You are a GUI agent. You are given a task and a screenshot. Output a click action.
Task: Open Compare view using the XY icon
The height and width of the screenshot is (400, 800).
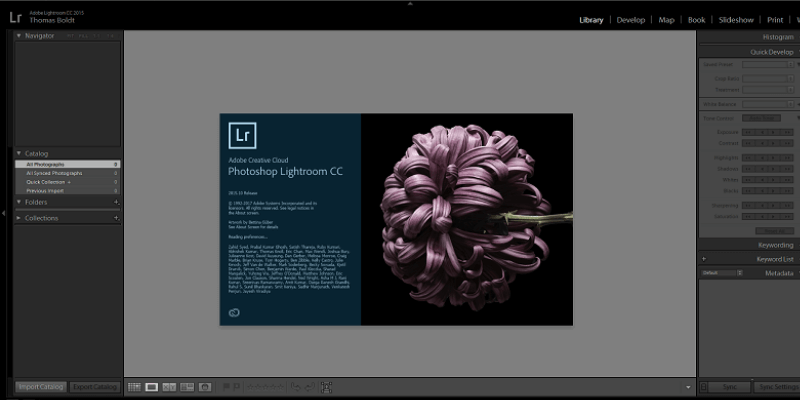click(169, 387)
